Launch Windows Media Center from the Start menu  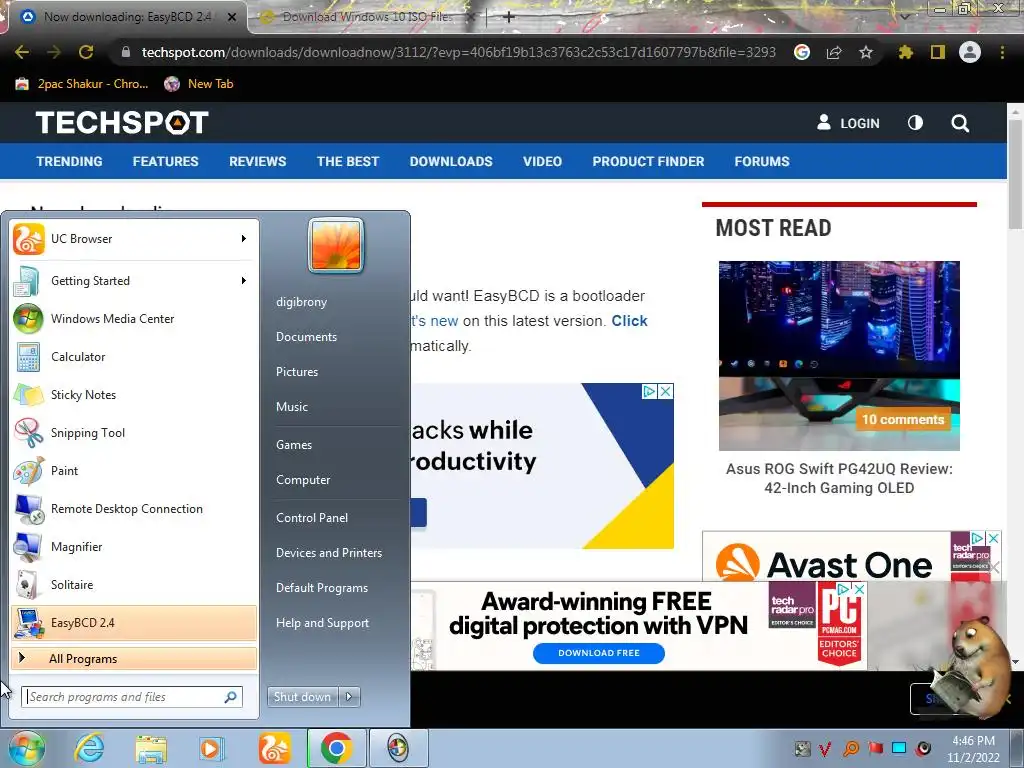133,319
